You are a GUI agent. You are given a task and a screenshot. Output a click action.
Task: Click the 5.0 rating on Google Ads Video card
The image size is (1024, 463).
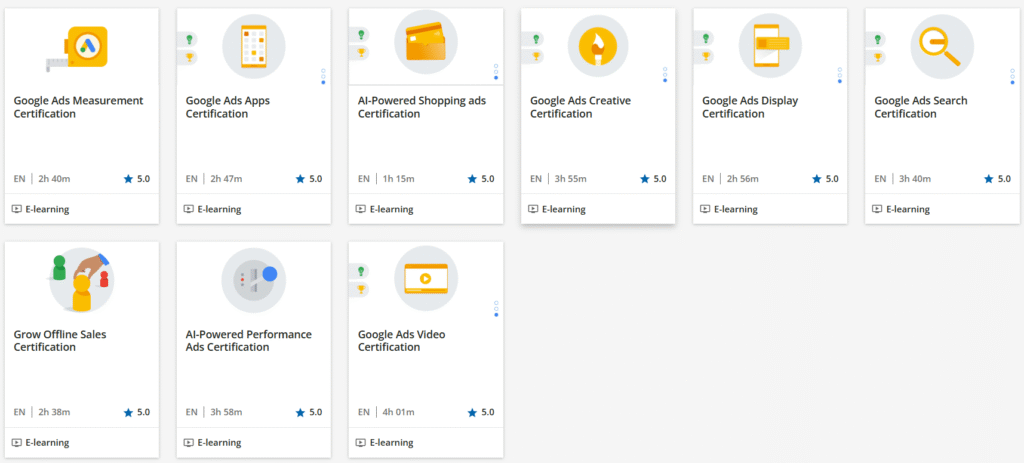tap(487, 412)
